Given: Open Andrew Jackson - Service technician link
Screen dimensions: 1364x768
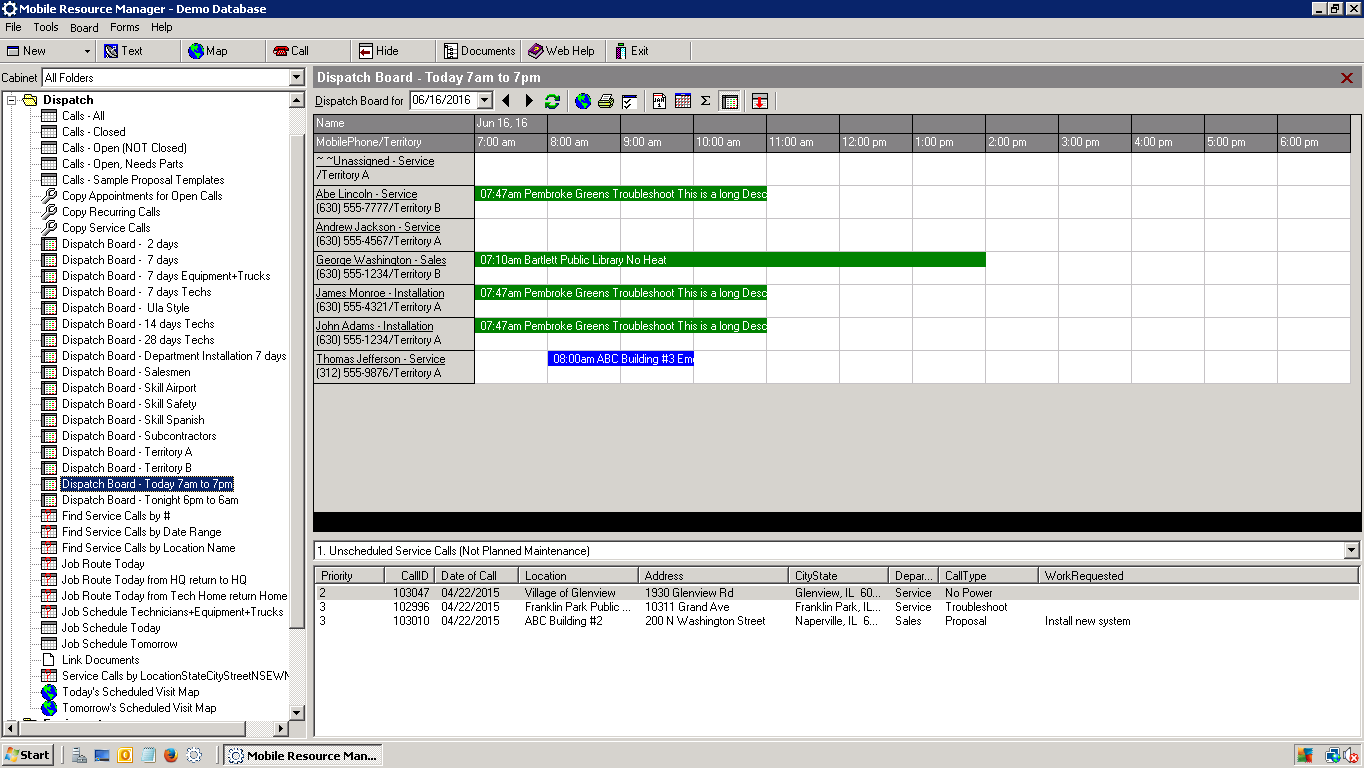Looking at the screenshot, I should pos(378,227).
